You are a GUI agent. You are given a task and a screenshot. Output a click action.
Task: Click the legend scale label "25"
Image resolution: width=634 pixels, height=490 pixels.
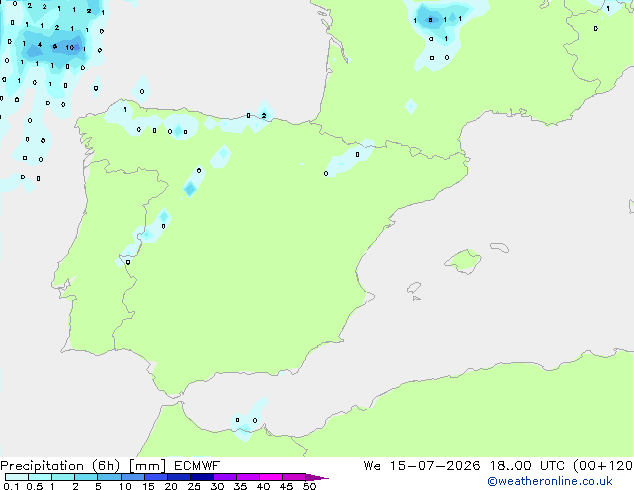click(194, 486)
